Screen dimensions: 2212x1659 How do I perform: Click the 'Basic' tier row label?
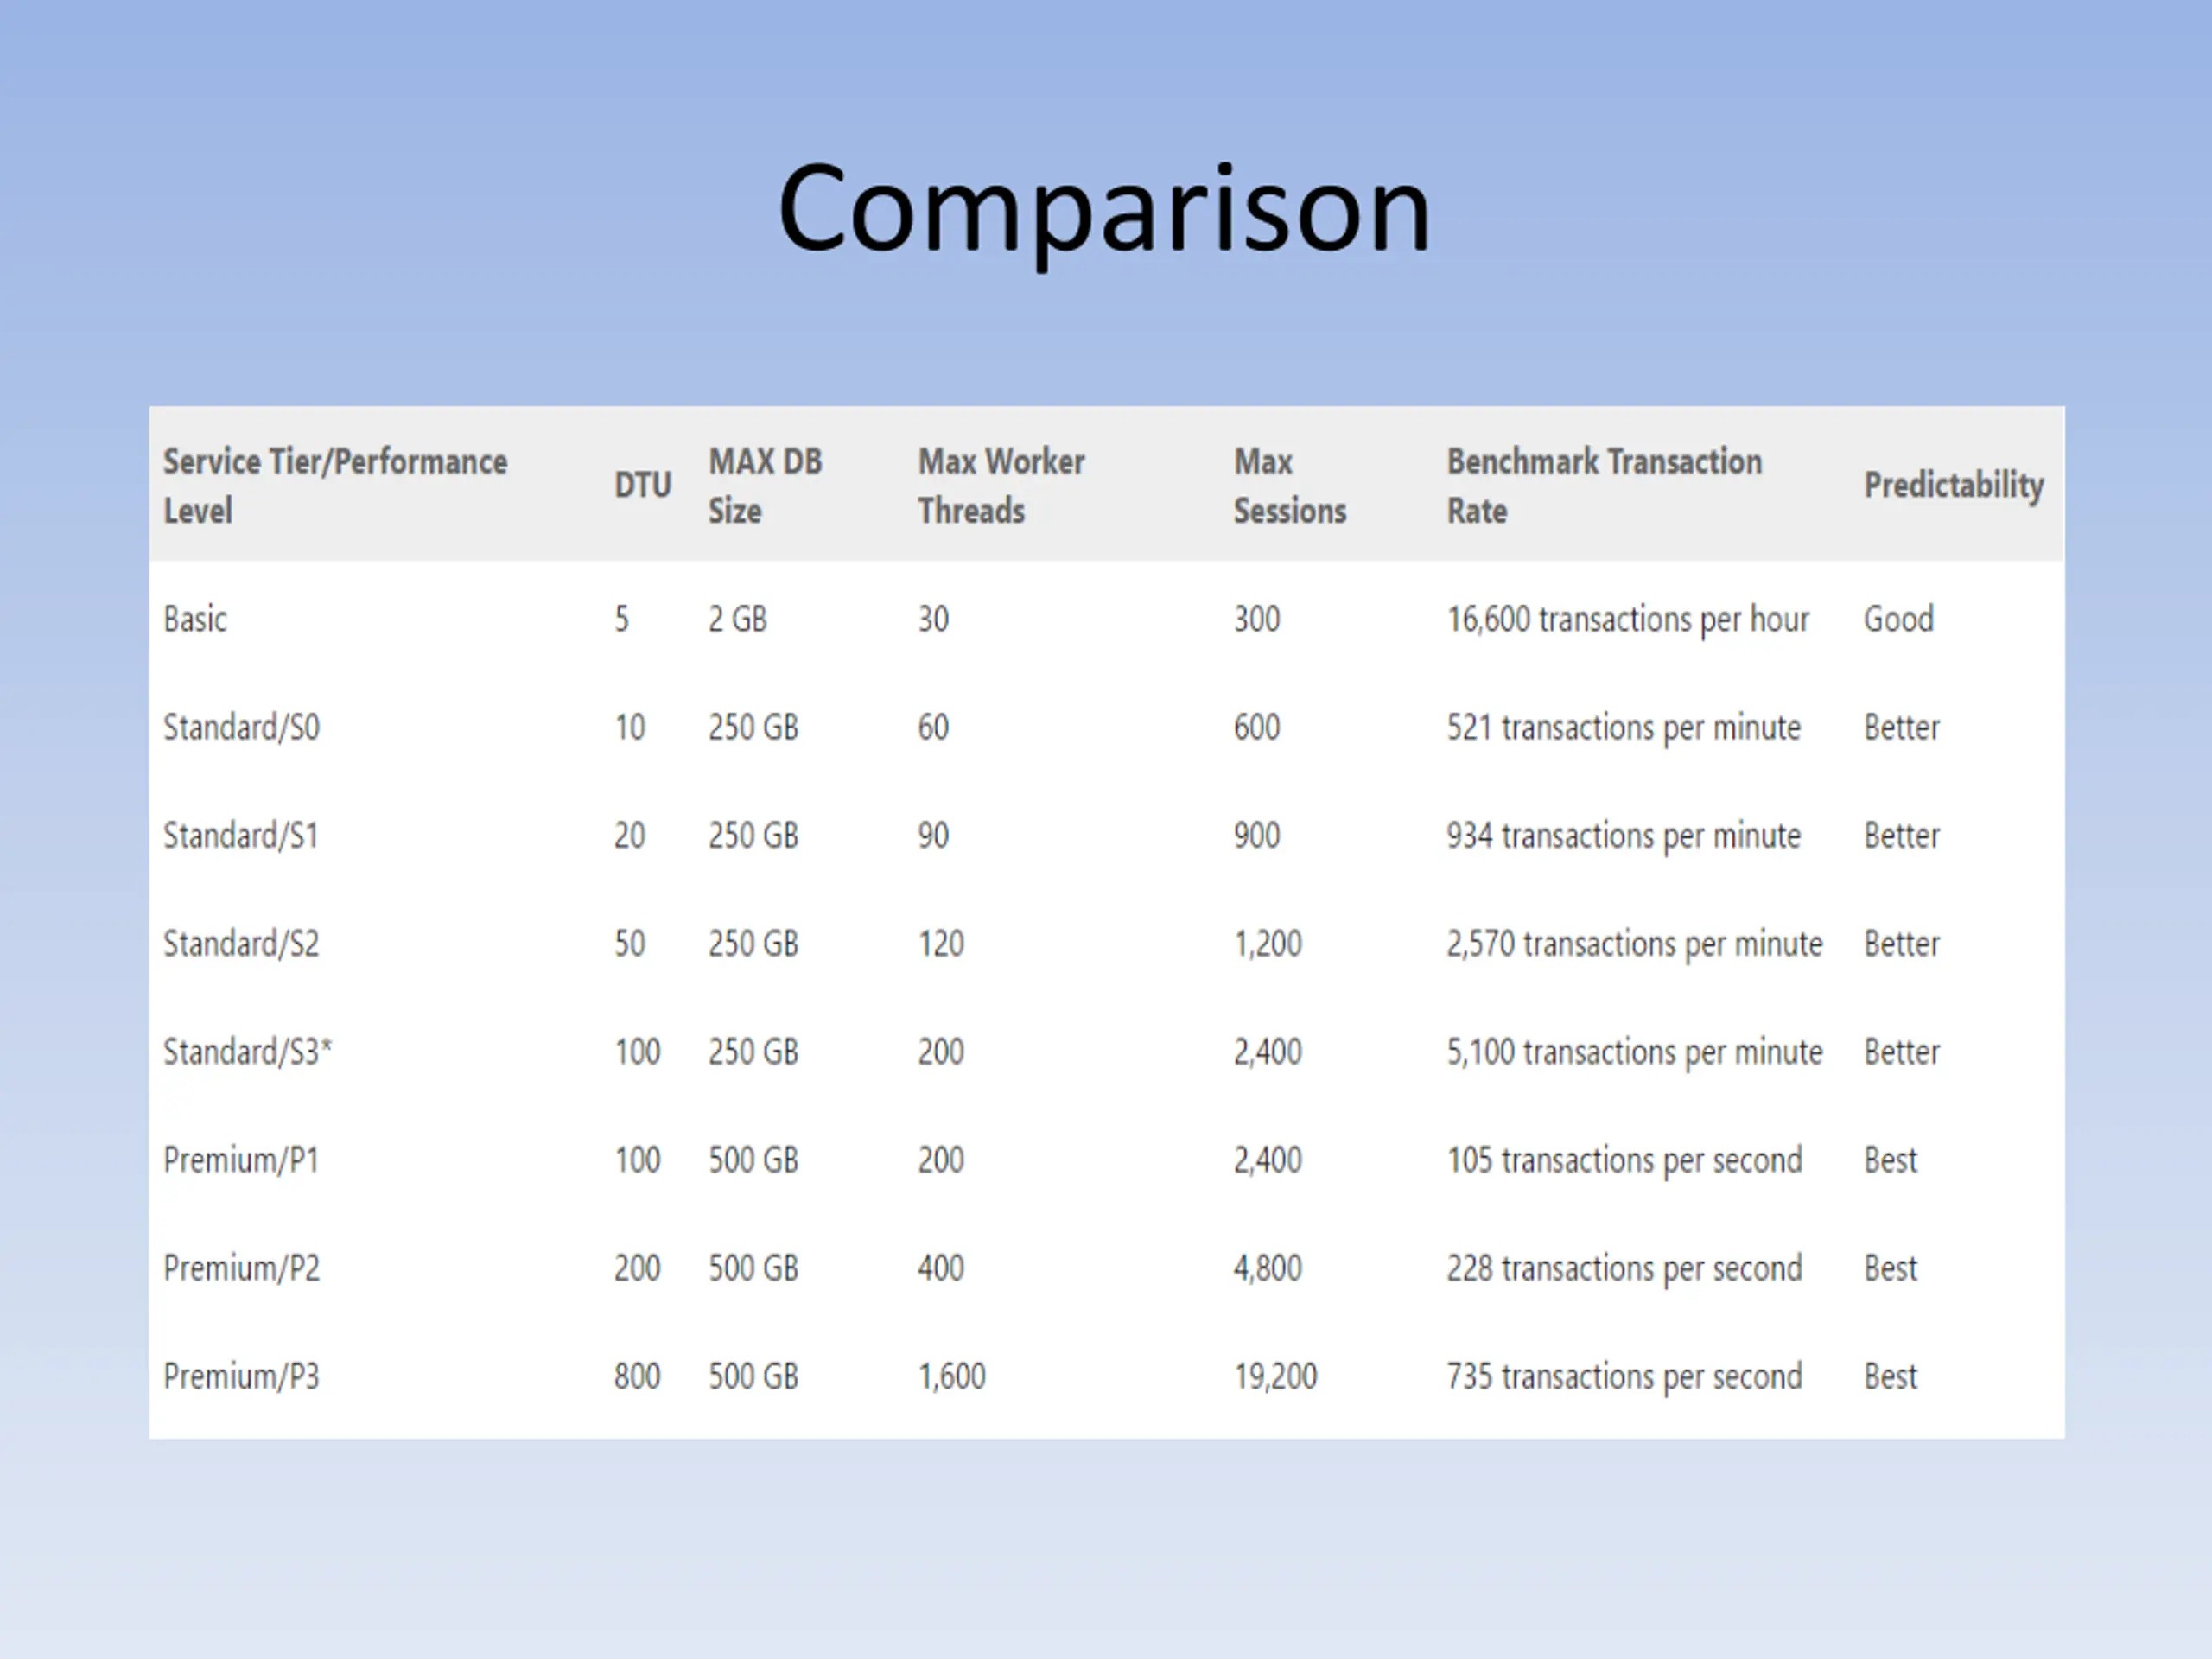[195, 619]
